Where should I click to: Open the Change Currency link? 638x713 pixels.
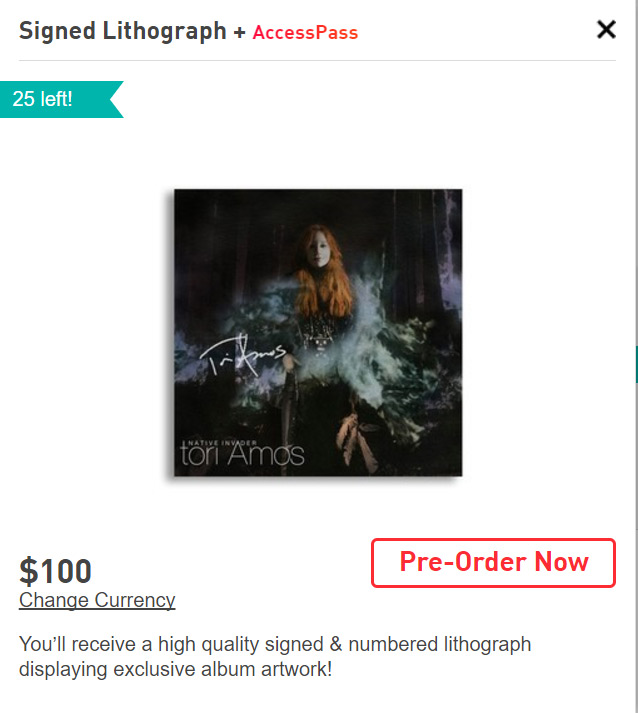(x=97, y=600)
